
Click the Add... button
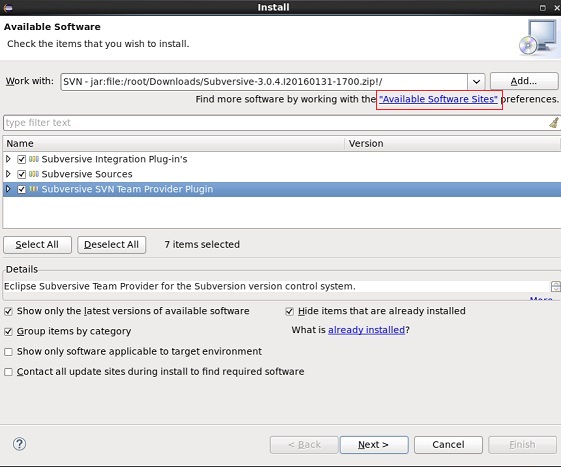click(524, 81)
